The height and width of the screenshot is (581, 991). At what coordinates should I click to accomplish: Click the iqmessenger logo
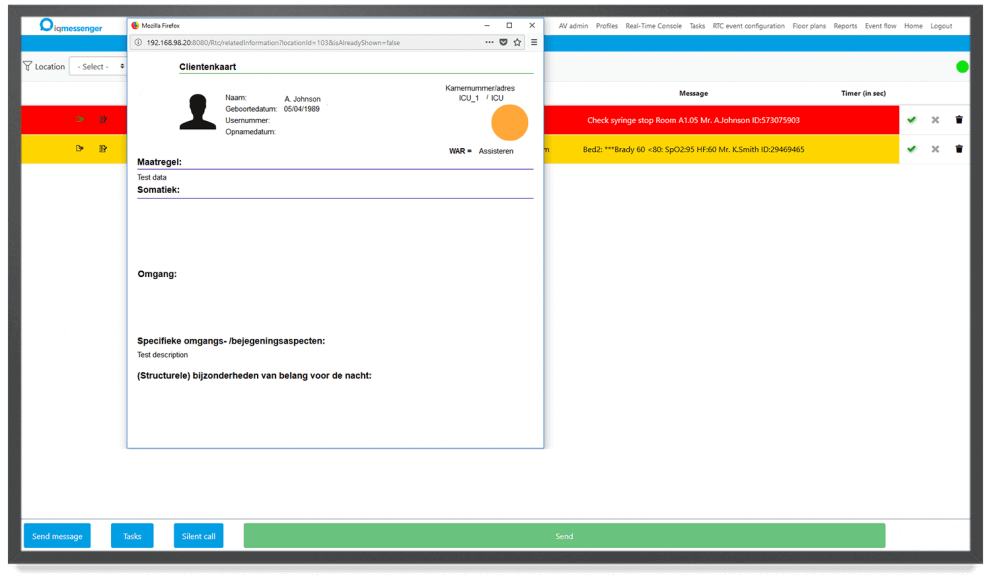(70, 26)
